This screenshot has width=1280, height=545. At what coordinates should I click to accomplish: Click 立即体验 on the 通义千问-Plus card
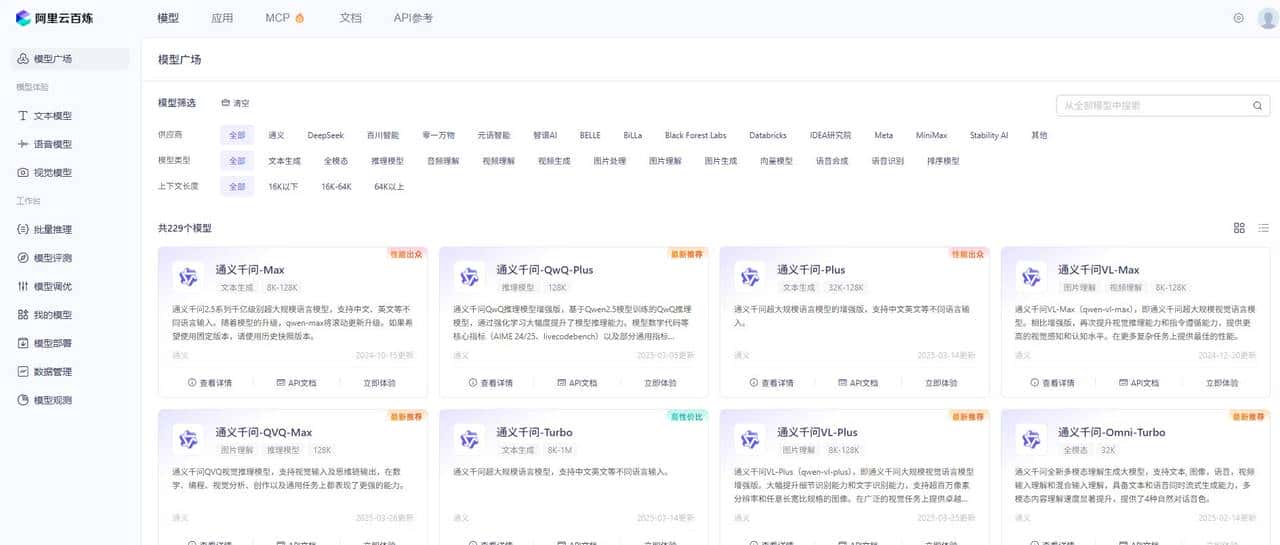click(941, 383)
